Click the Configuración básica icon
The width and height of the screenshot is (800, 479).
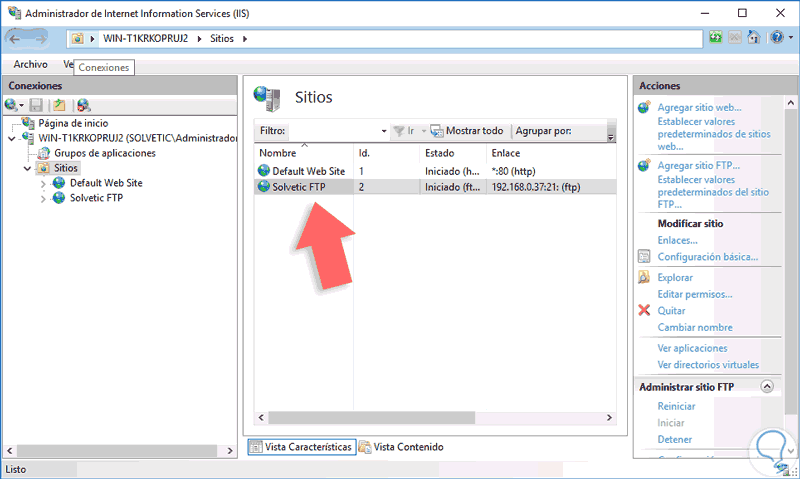click(x=644, y=256)
